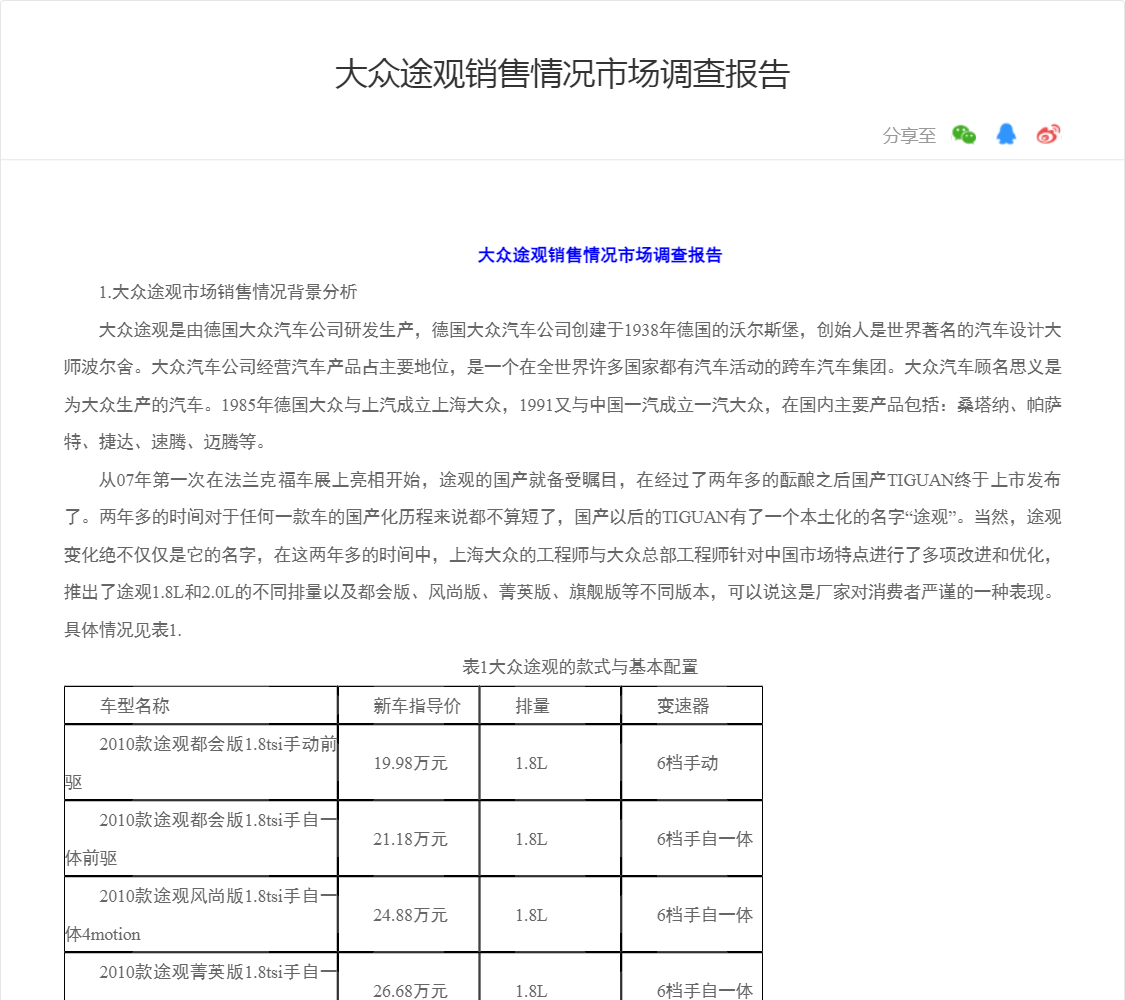Click the 6档手自一体 cell in the 24.88万元 row
Screen dimensions: 1125x1000
[x=692, y=915]
